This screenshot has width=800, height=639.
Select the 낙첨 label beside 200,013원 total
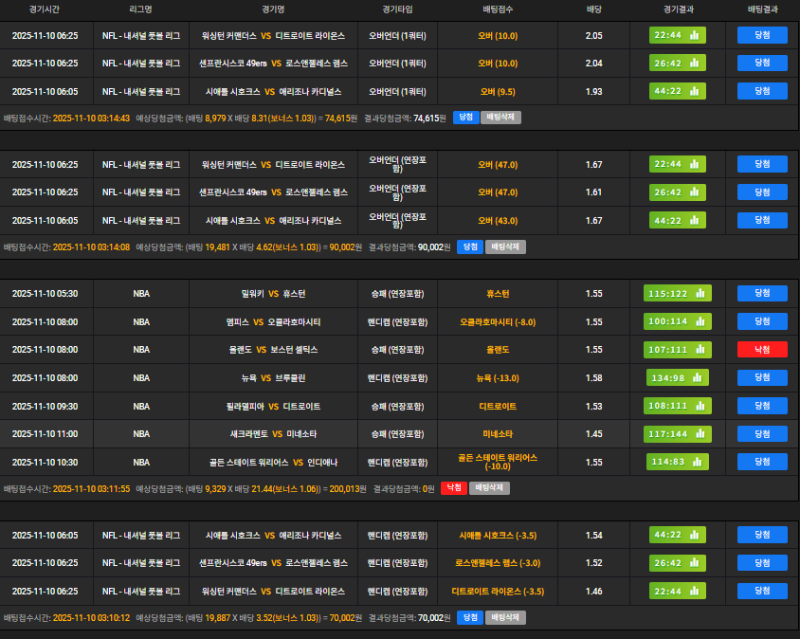tap(454, 488)
